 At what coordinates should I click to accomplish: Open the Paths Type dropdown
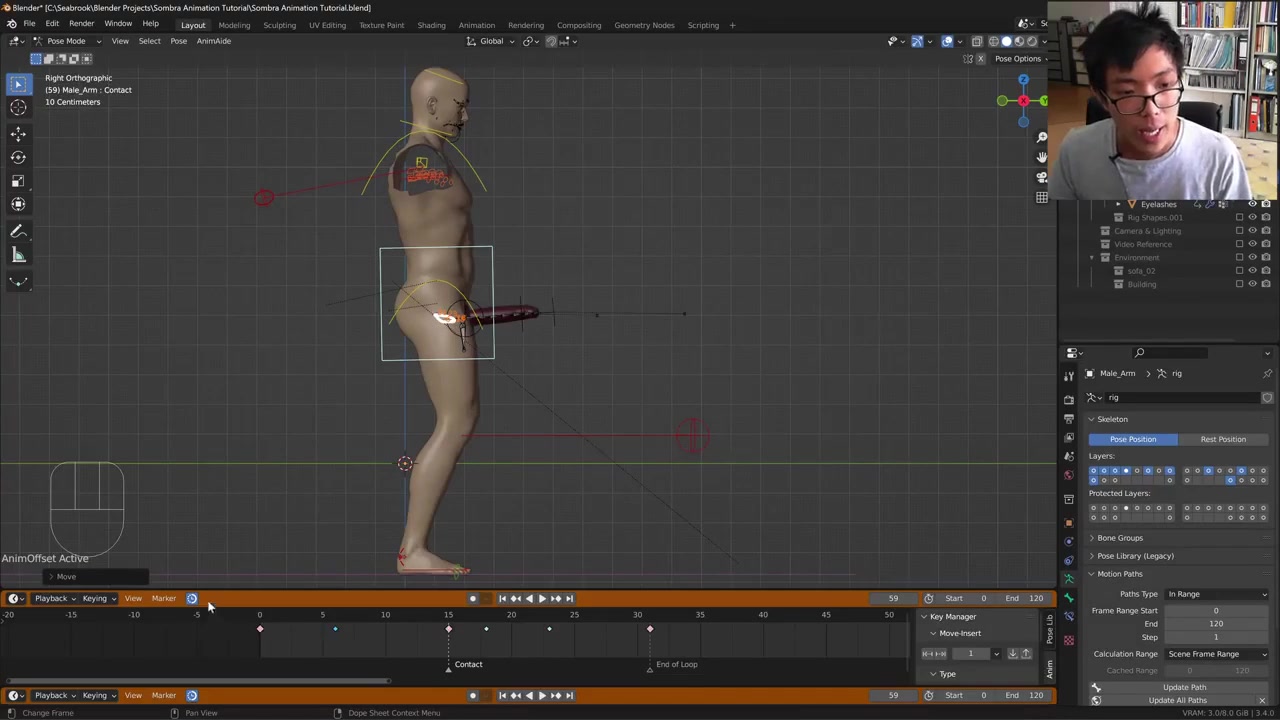[1217, 594]
